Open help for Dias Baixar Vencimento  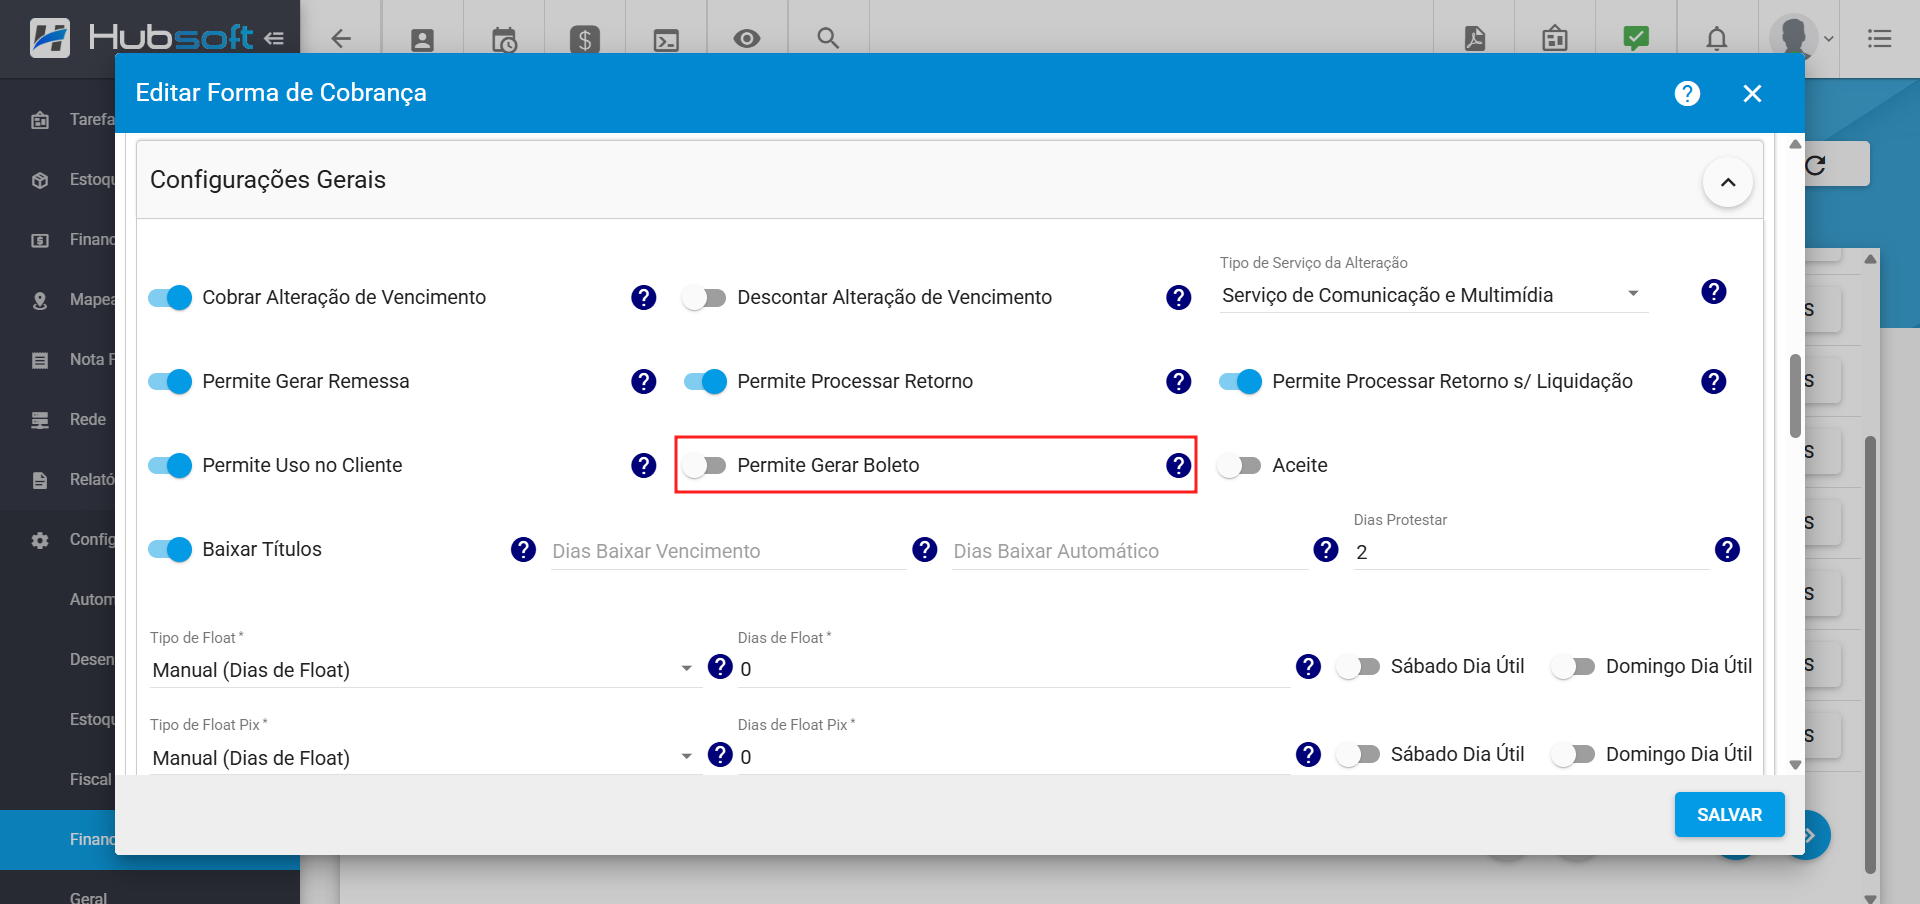925,549
